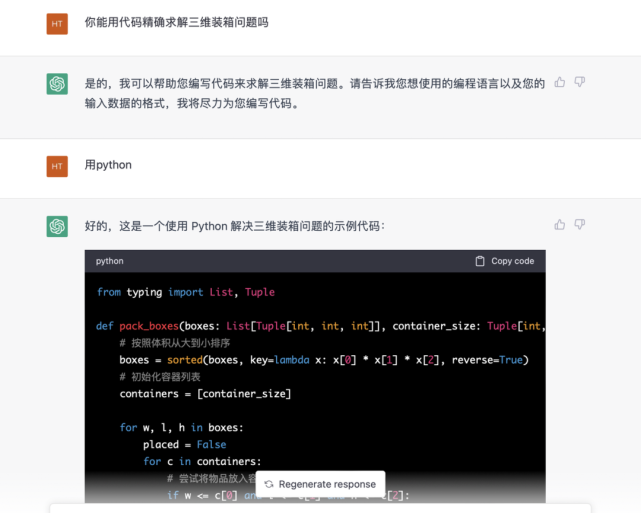Click the circular arrows icon in Regenerate response
The image size is (641, 513).
click(x=269, y=484)
